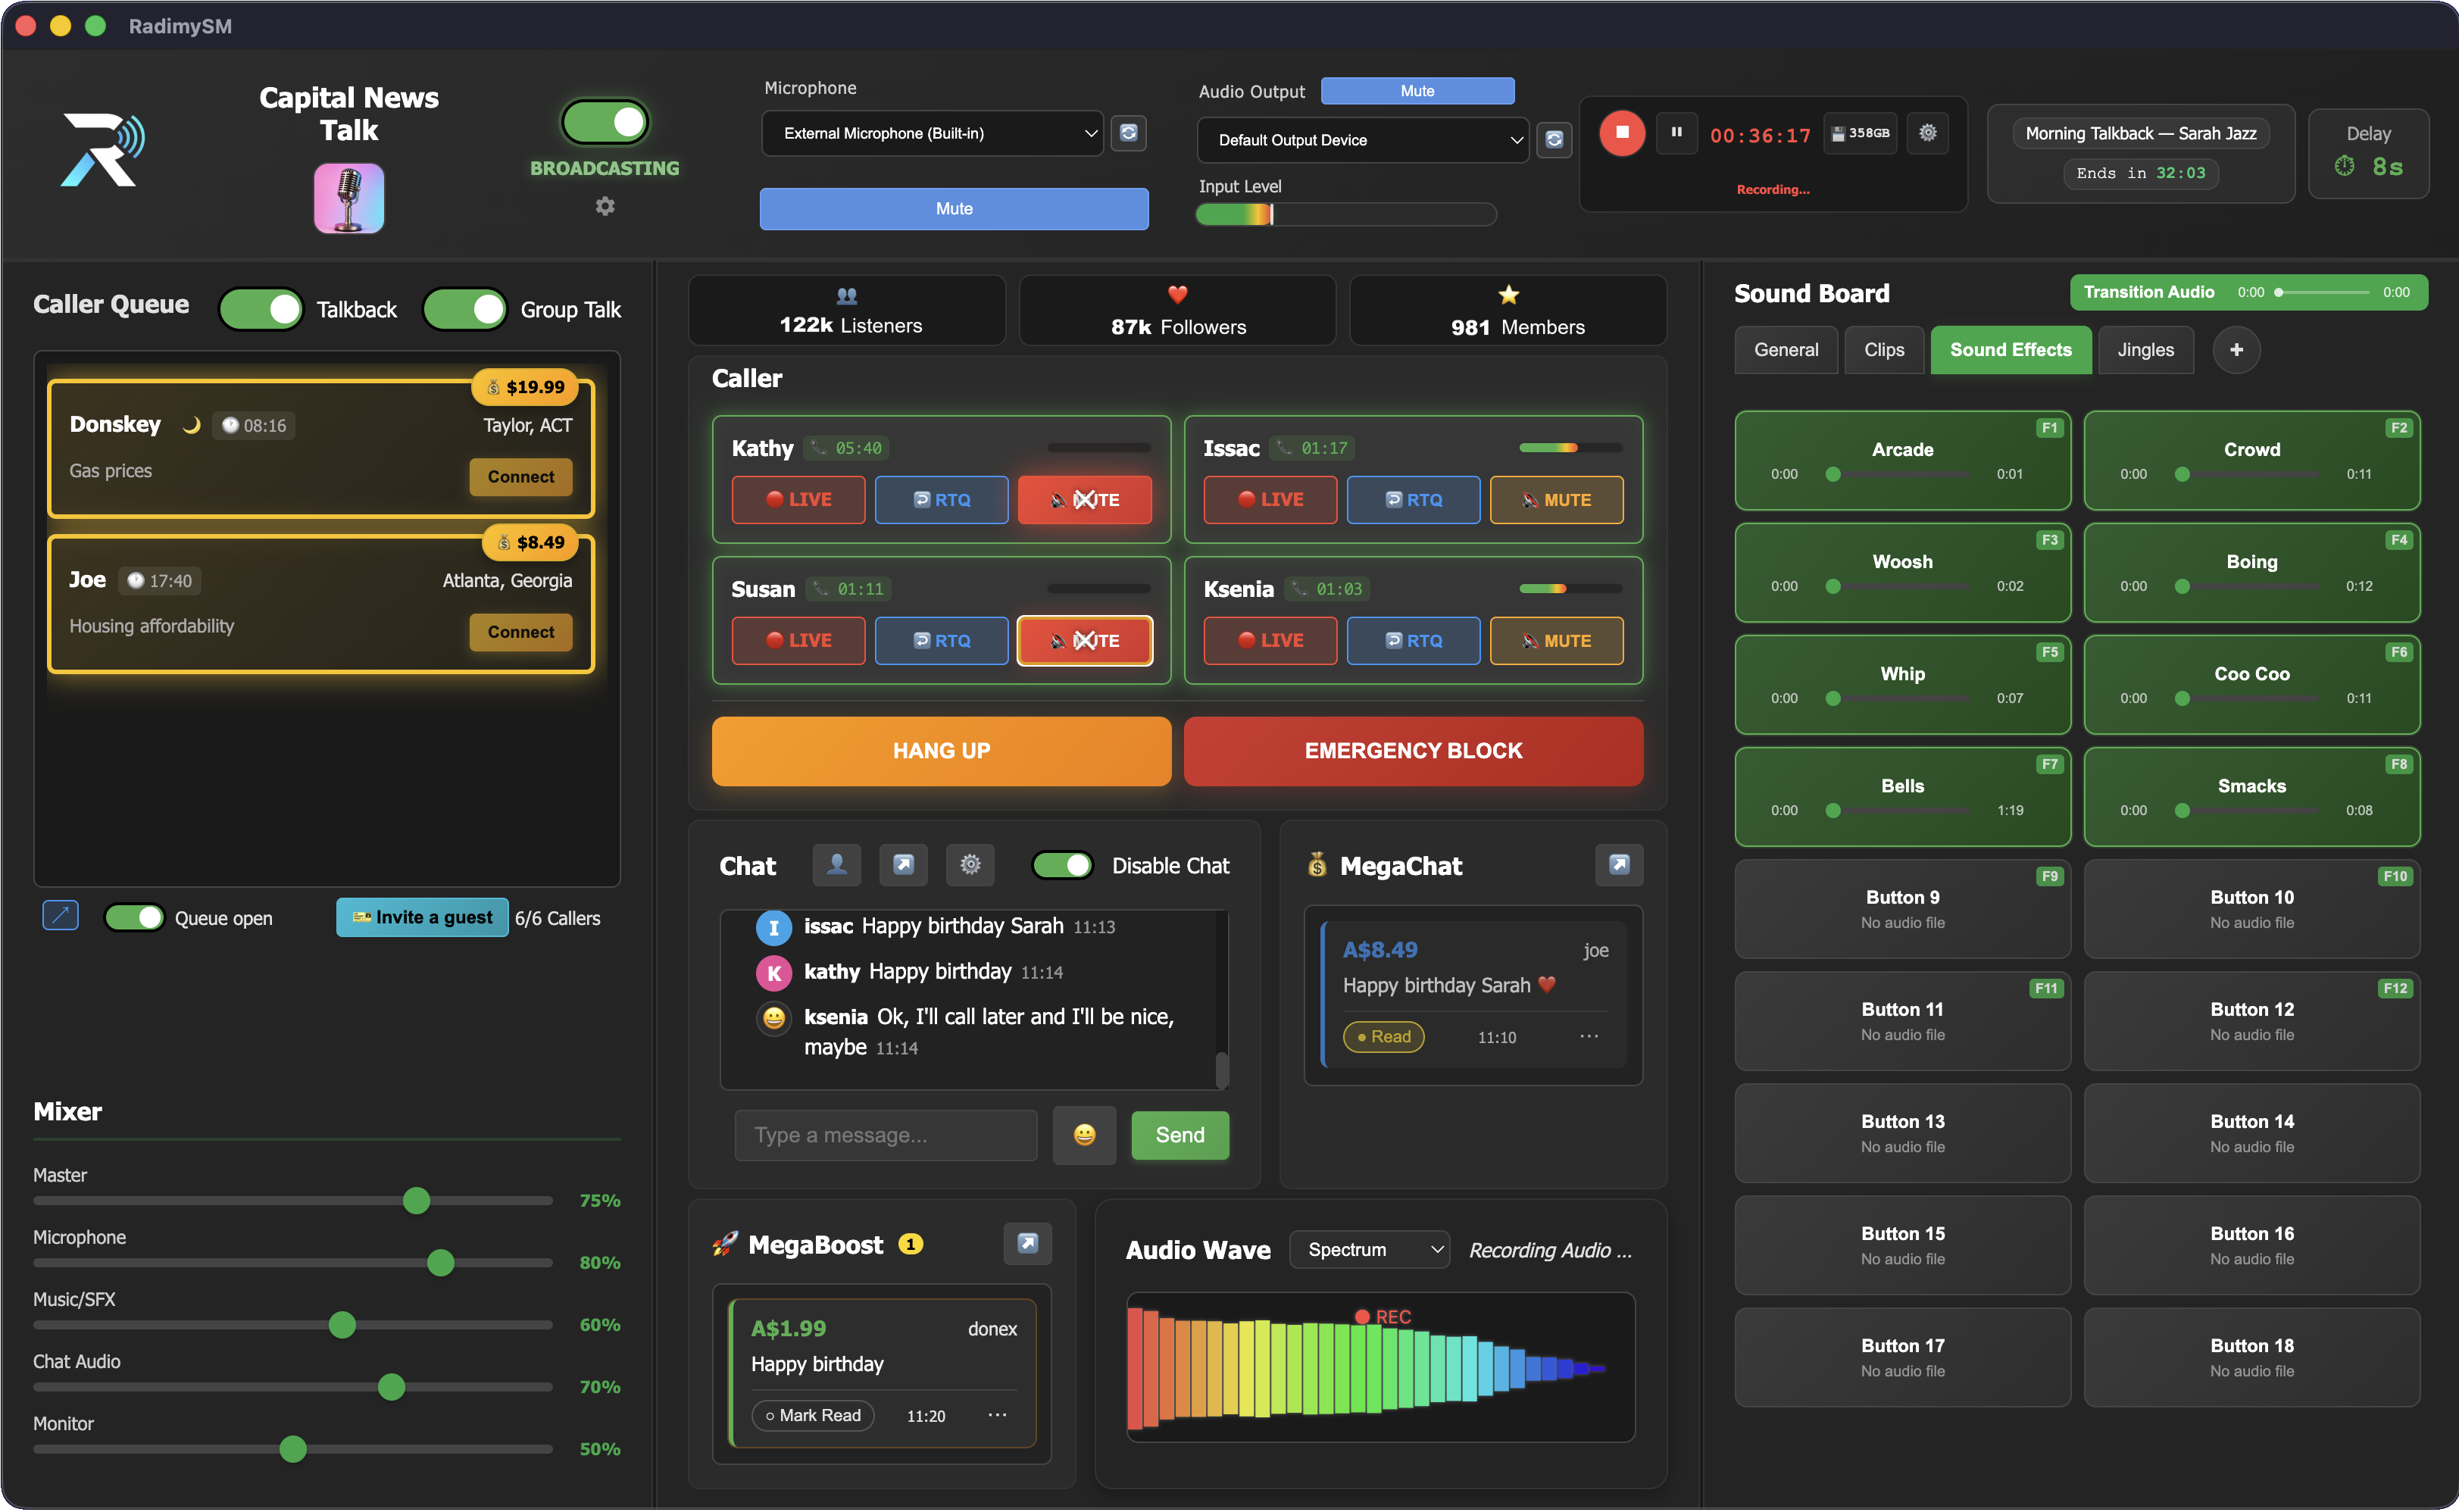Screen dimensions: 2459x1512
Task: Click Invite a guest
Action: tap(422, 917)
